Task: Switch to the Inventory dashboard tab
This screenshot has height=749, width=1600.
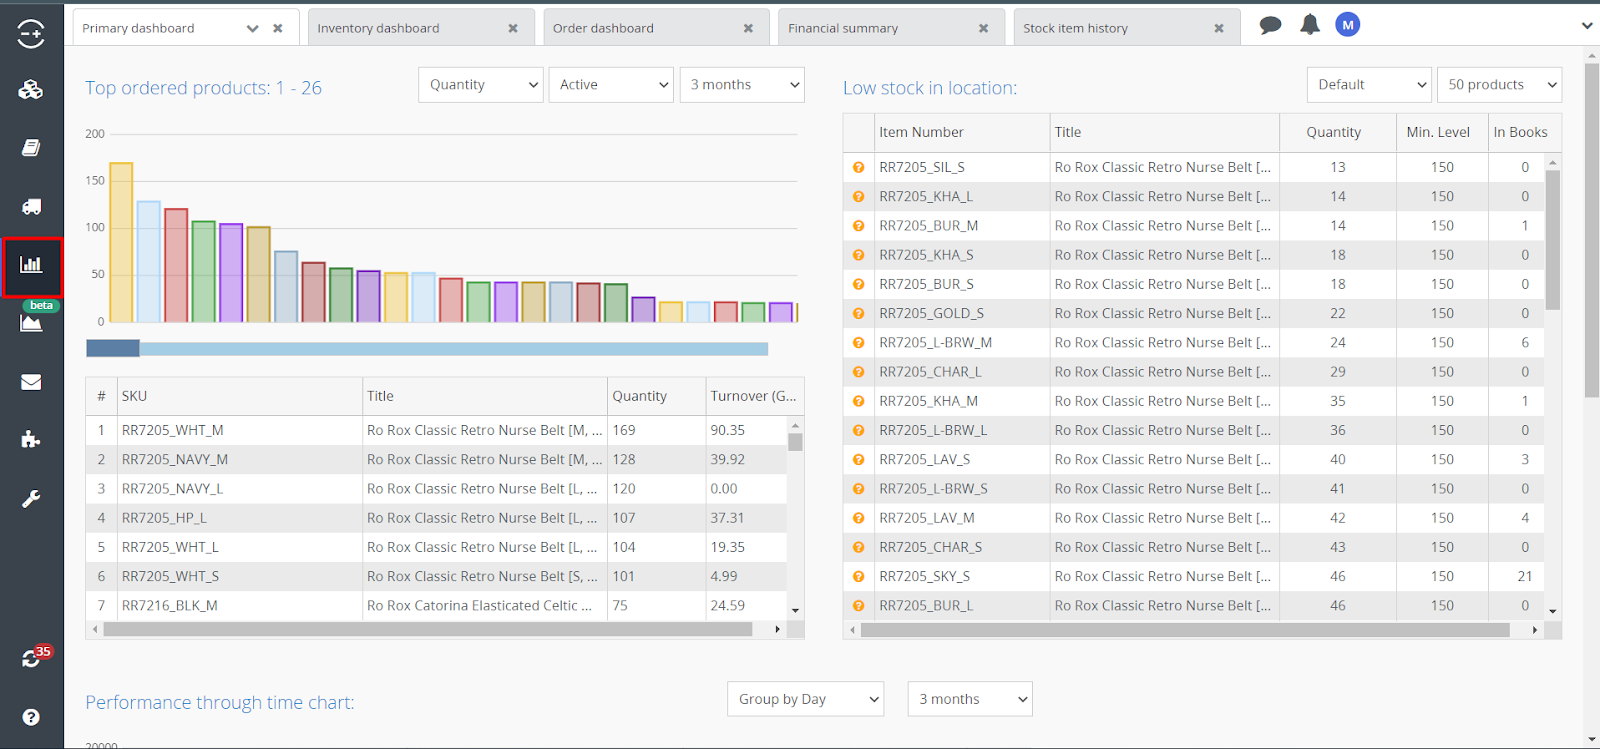Action: pos(378,28)
